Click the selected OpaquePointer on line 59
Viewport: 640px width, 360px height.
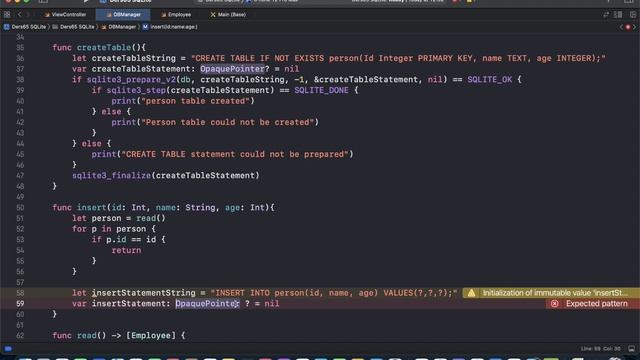[x=207, y=304]
